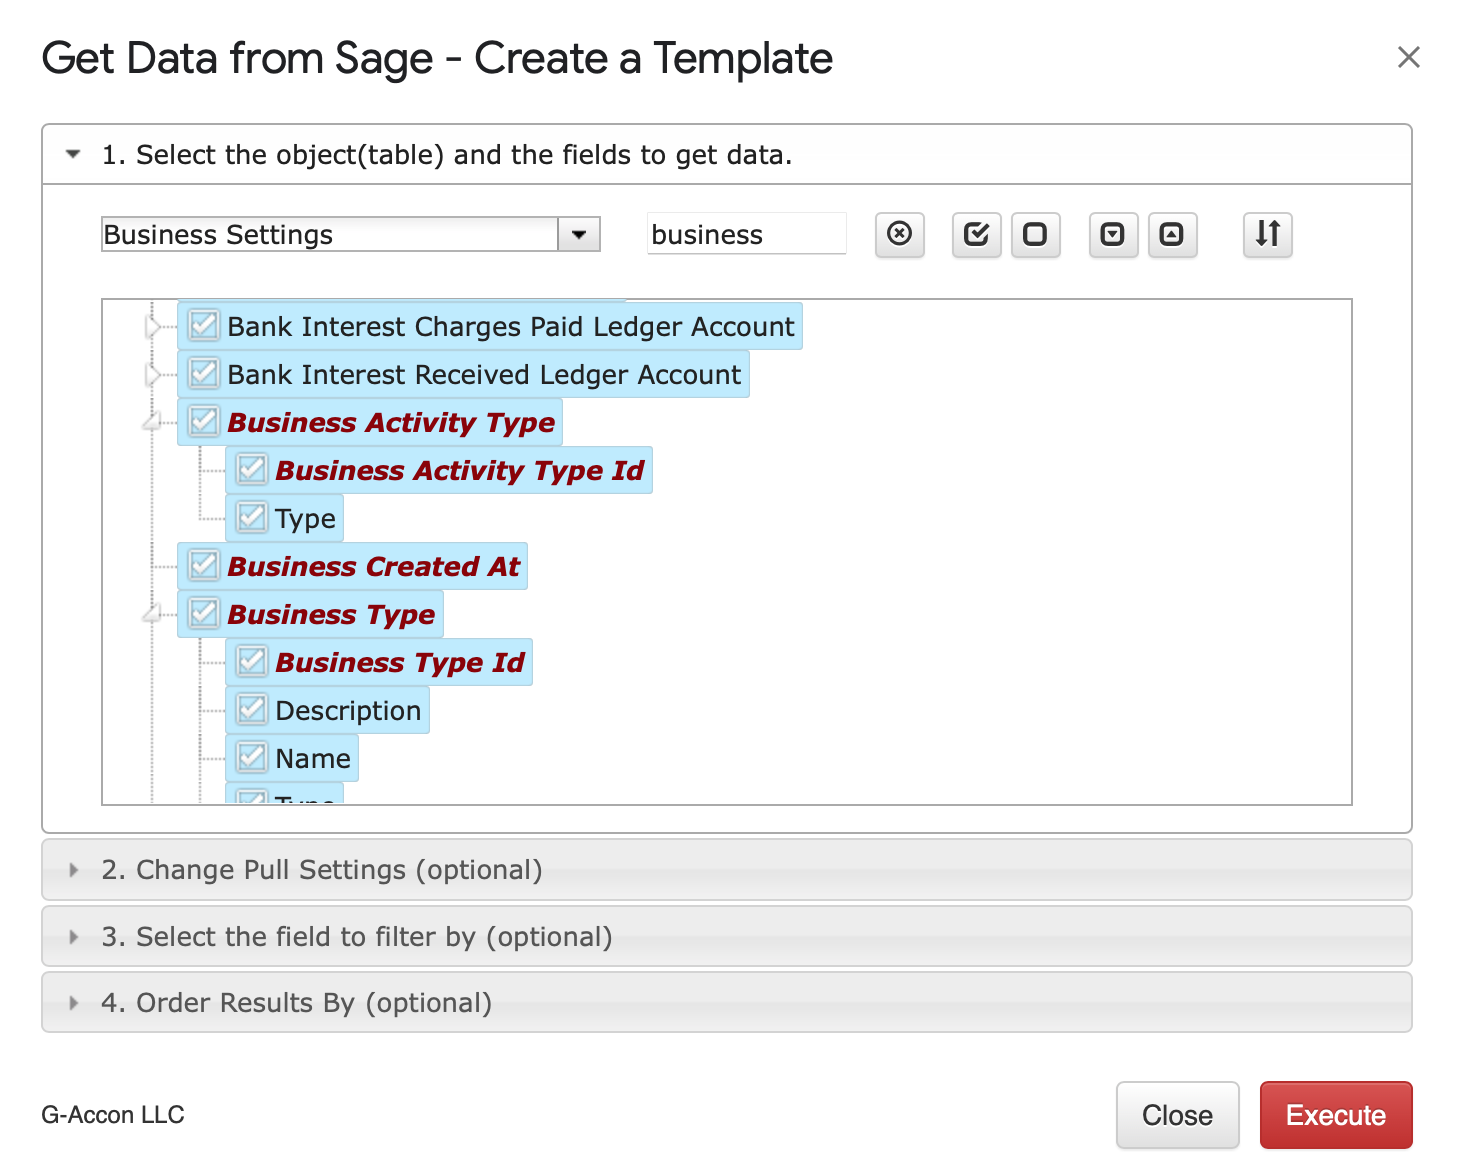Image resolution: width=1462 pixels, height=1176 pixels.
Task: Click the field search box containing 'business'
Action: click(x=745, y=235)
